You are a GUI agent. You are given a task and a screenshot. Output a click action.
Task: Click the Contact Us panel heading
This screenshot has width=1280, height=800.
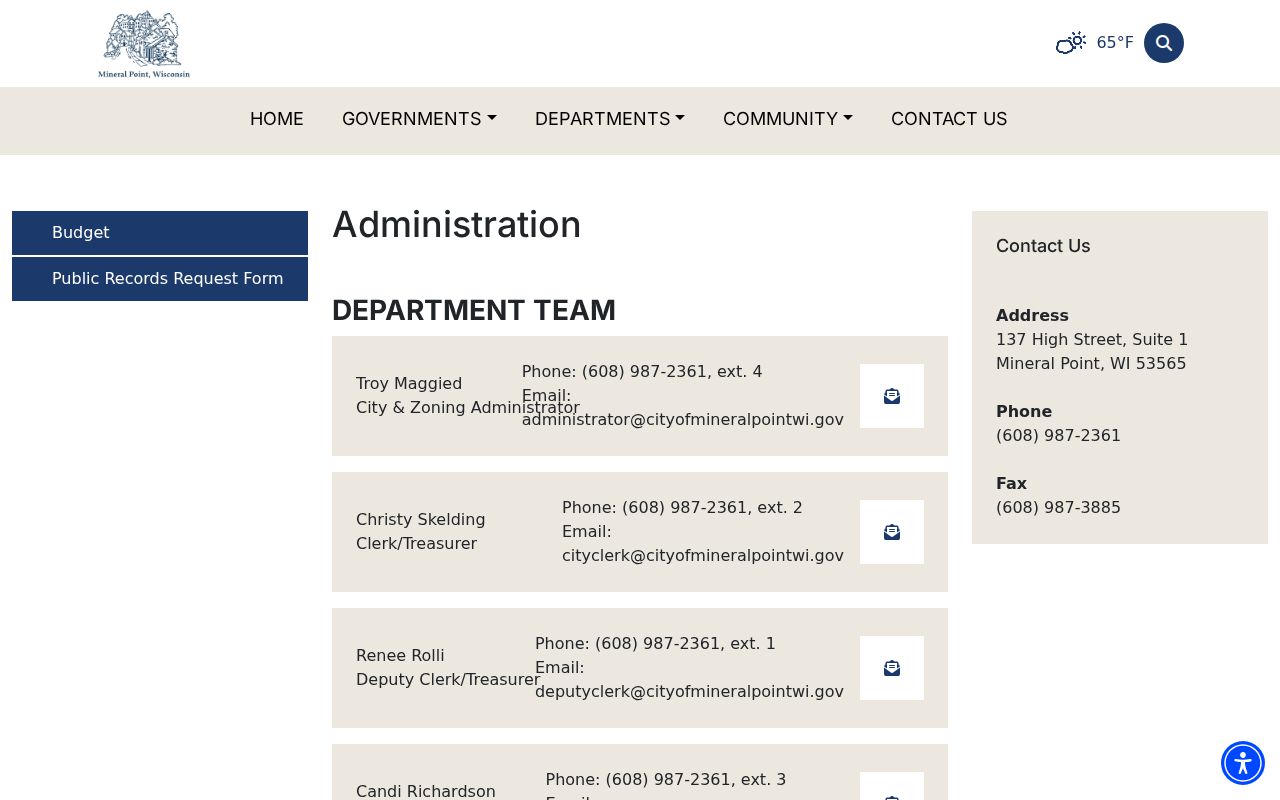point(1043,246)
